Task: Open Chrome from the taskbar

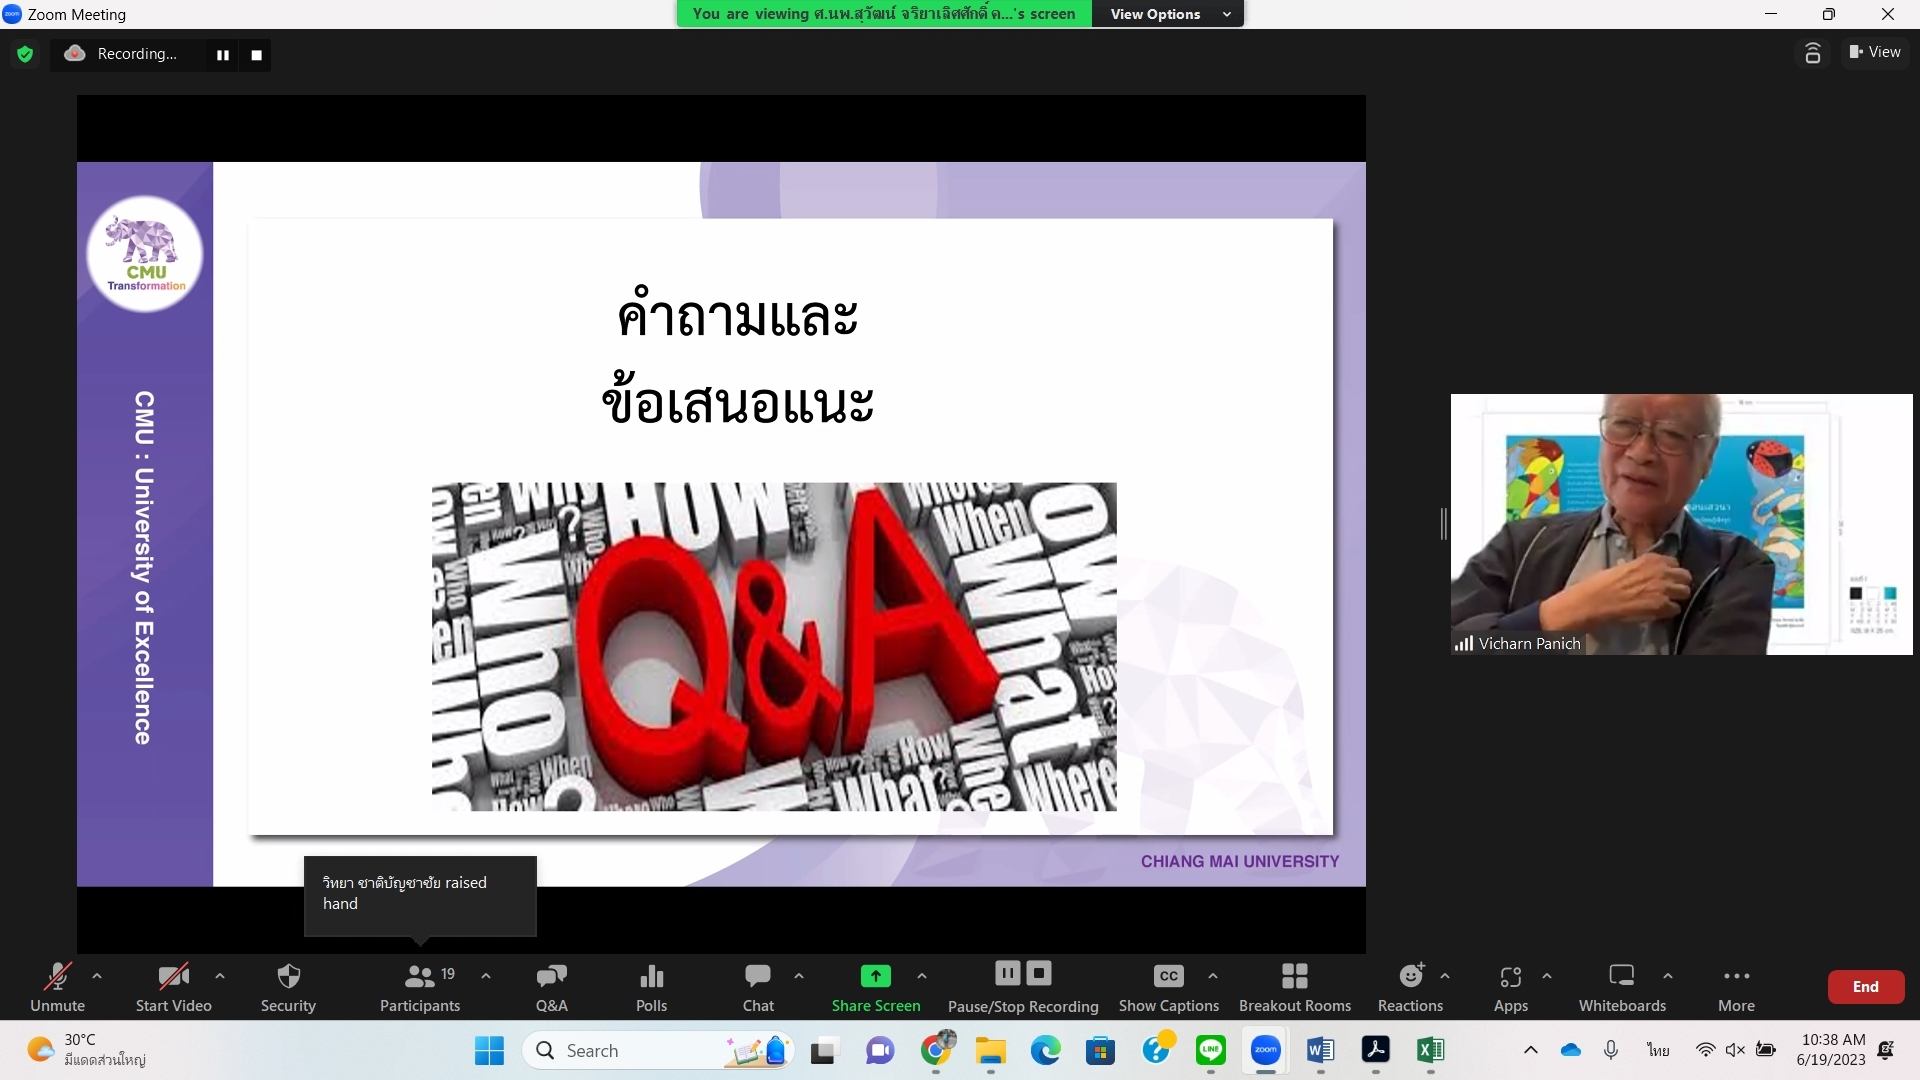Action: tap(936, 1050)
